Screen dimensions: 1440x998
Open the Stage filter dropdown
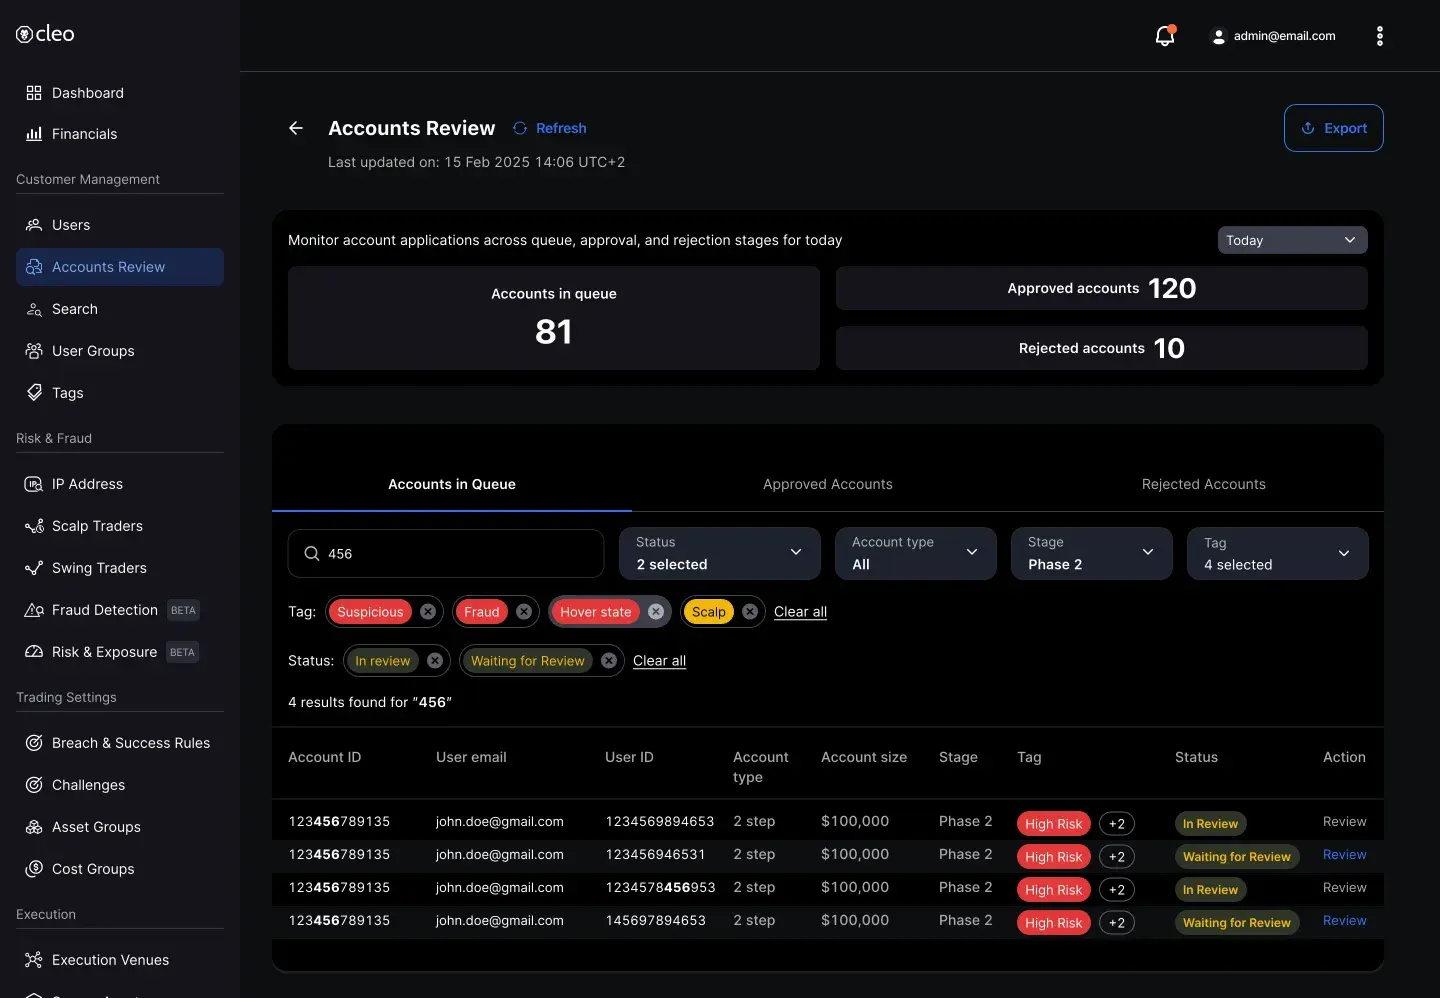pyautogui.click(x=1092, y=554)
